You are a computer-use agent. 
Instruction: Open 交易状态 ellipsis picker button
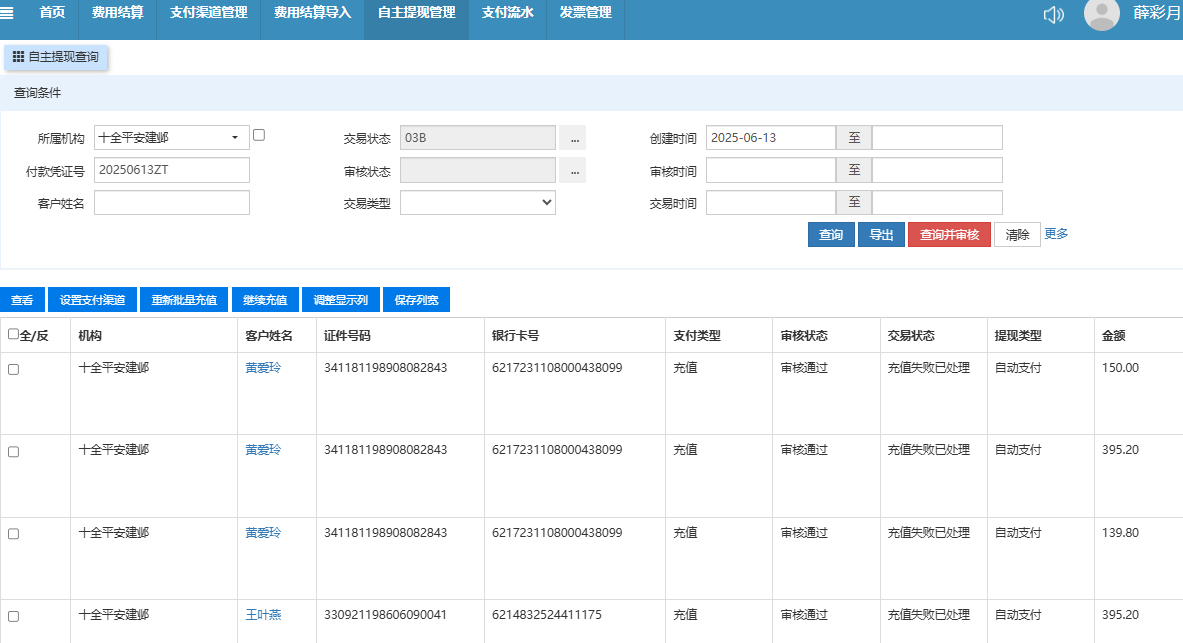coord(572,137)
